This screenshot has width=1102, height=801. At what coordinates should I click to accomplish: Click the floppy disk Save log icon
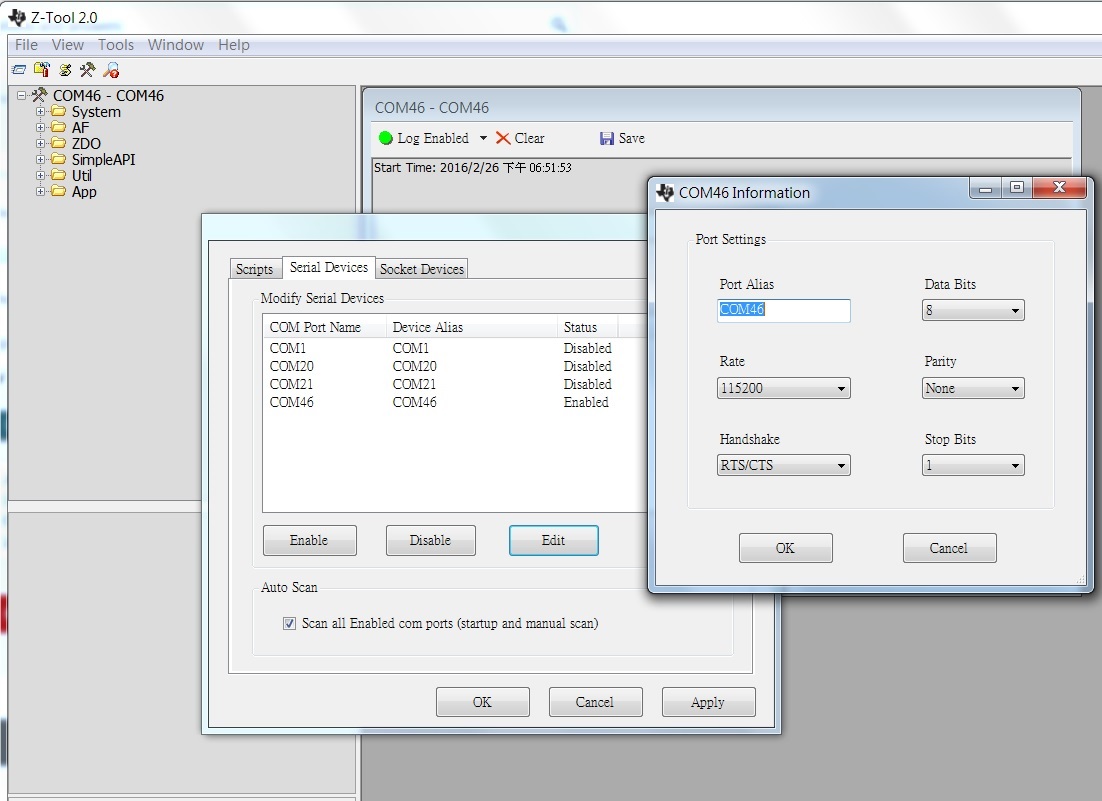[x=607, y=138]
